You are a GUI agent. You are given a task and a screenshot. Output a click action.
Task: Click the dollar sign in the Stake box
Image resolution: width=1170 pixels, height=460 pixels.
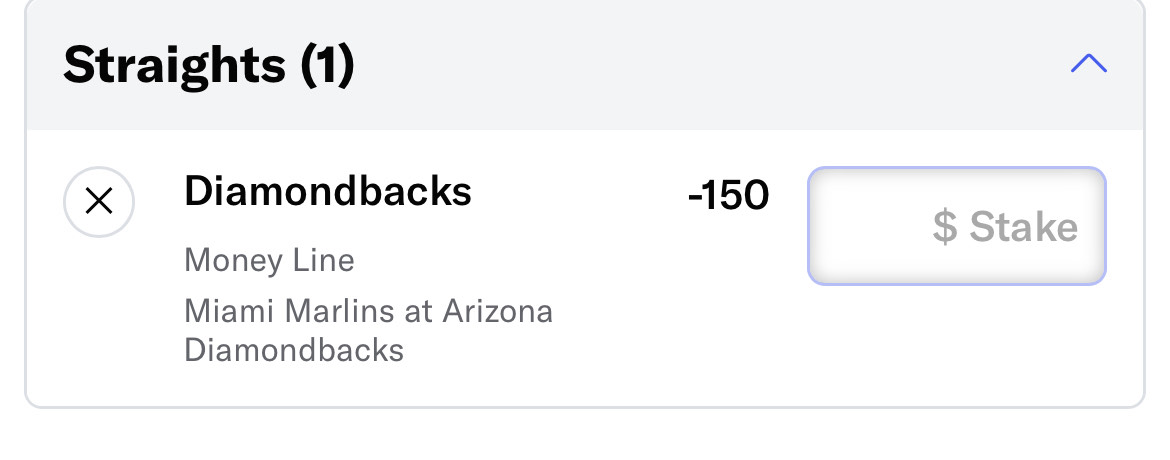click(945, 226)
